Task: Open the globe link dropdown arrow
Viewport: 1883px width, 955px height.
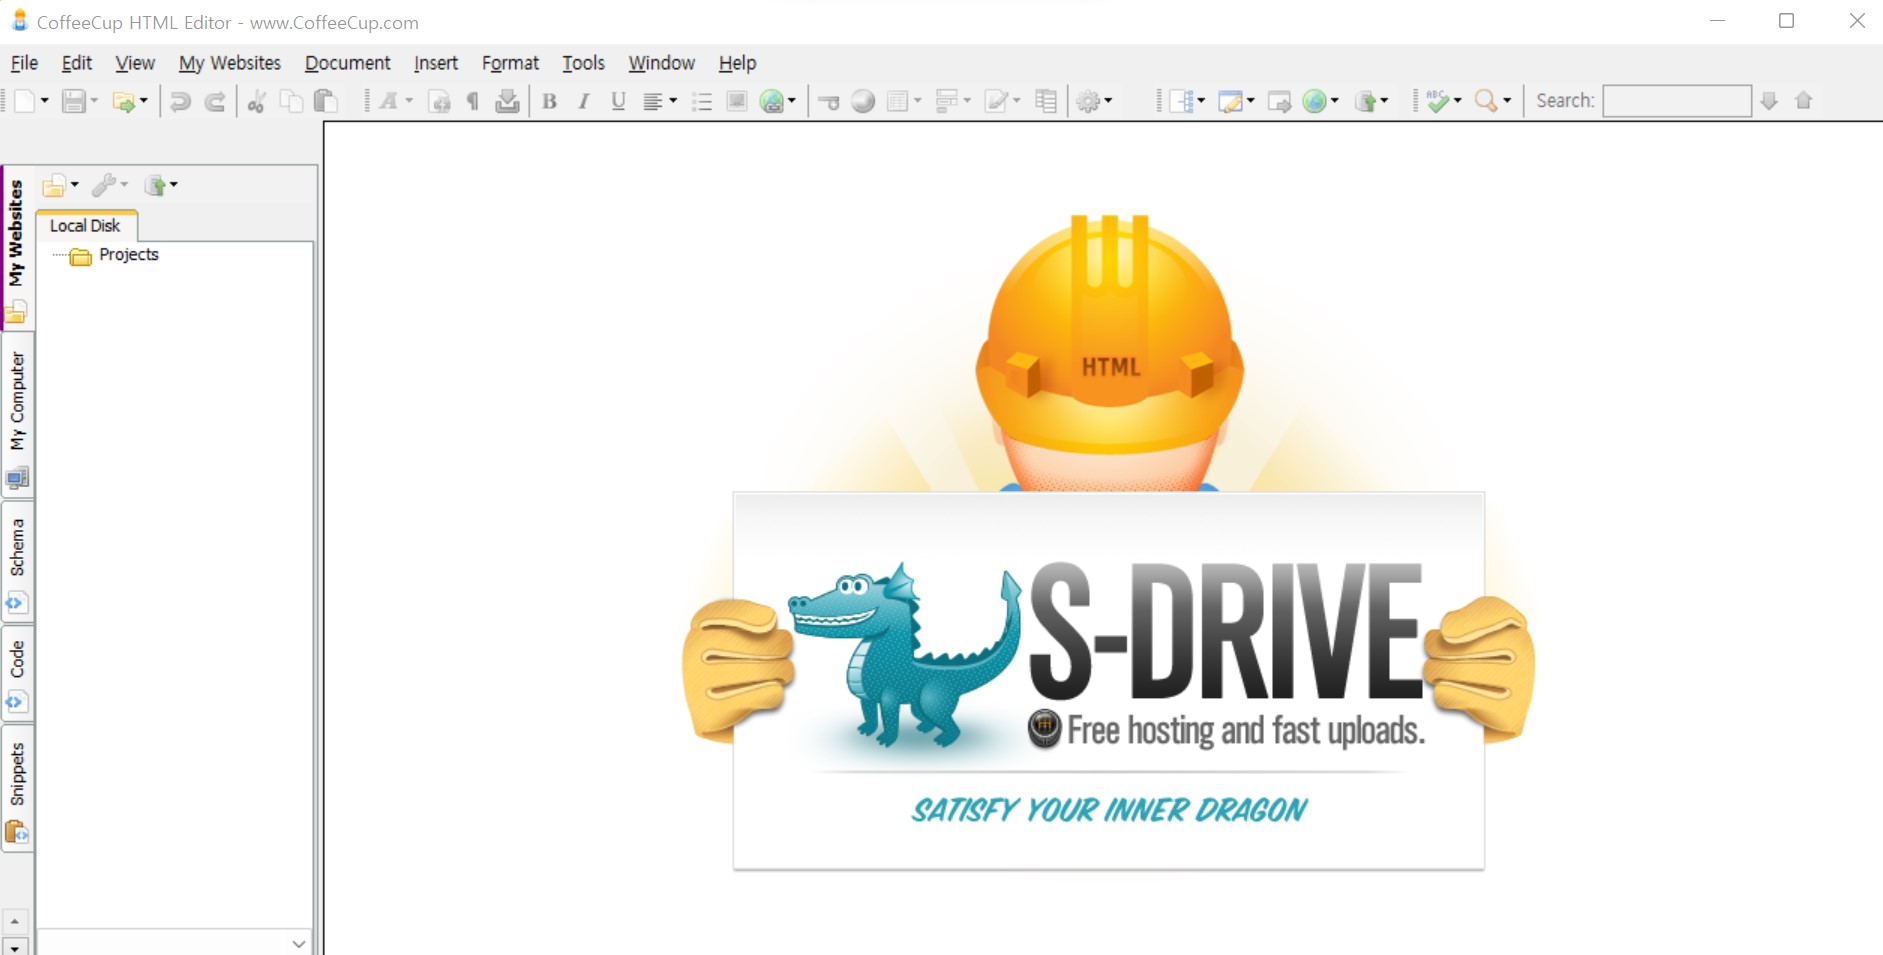Action: (792, 101)
